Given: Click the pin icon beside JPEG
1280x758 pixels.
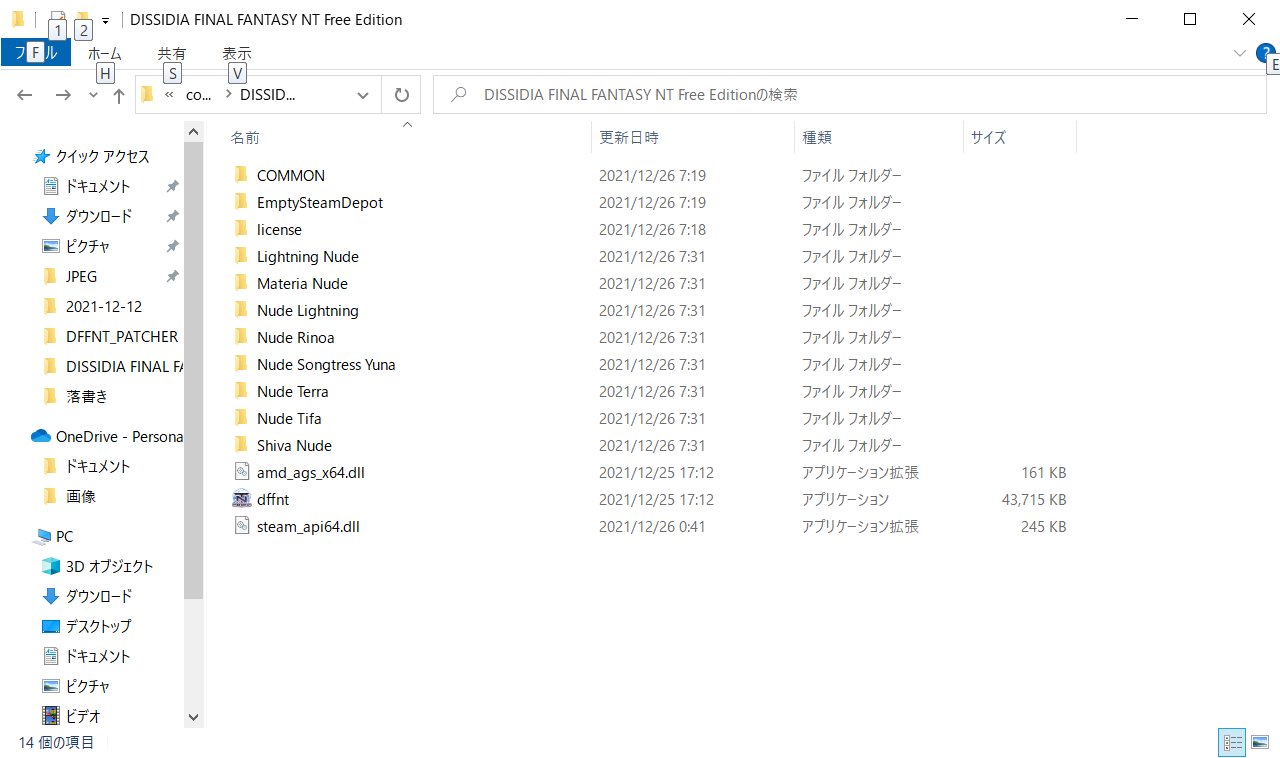Looking at the screenshot, I should click(x=172, y=276).
